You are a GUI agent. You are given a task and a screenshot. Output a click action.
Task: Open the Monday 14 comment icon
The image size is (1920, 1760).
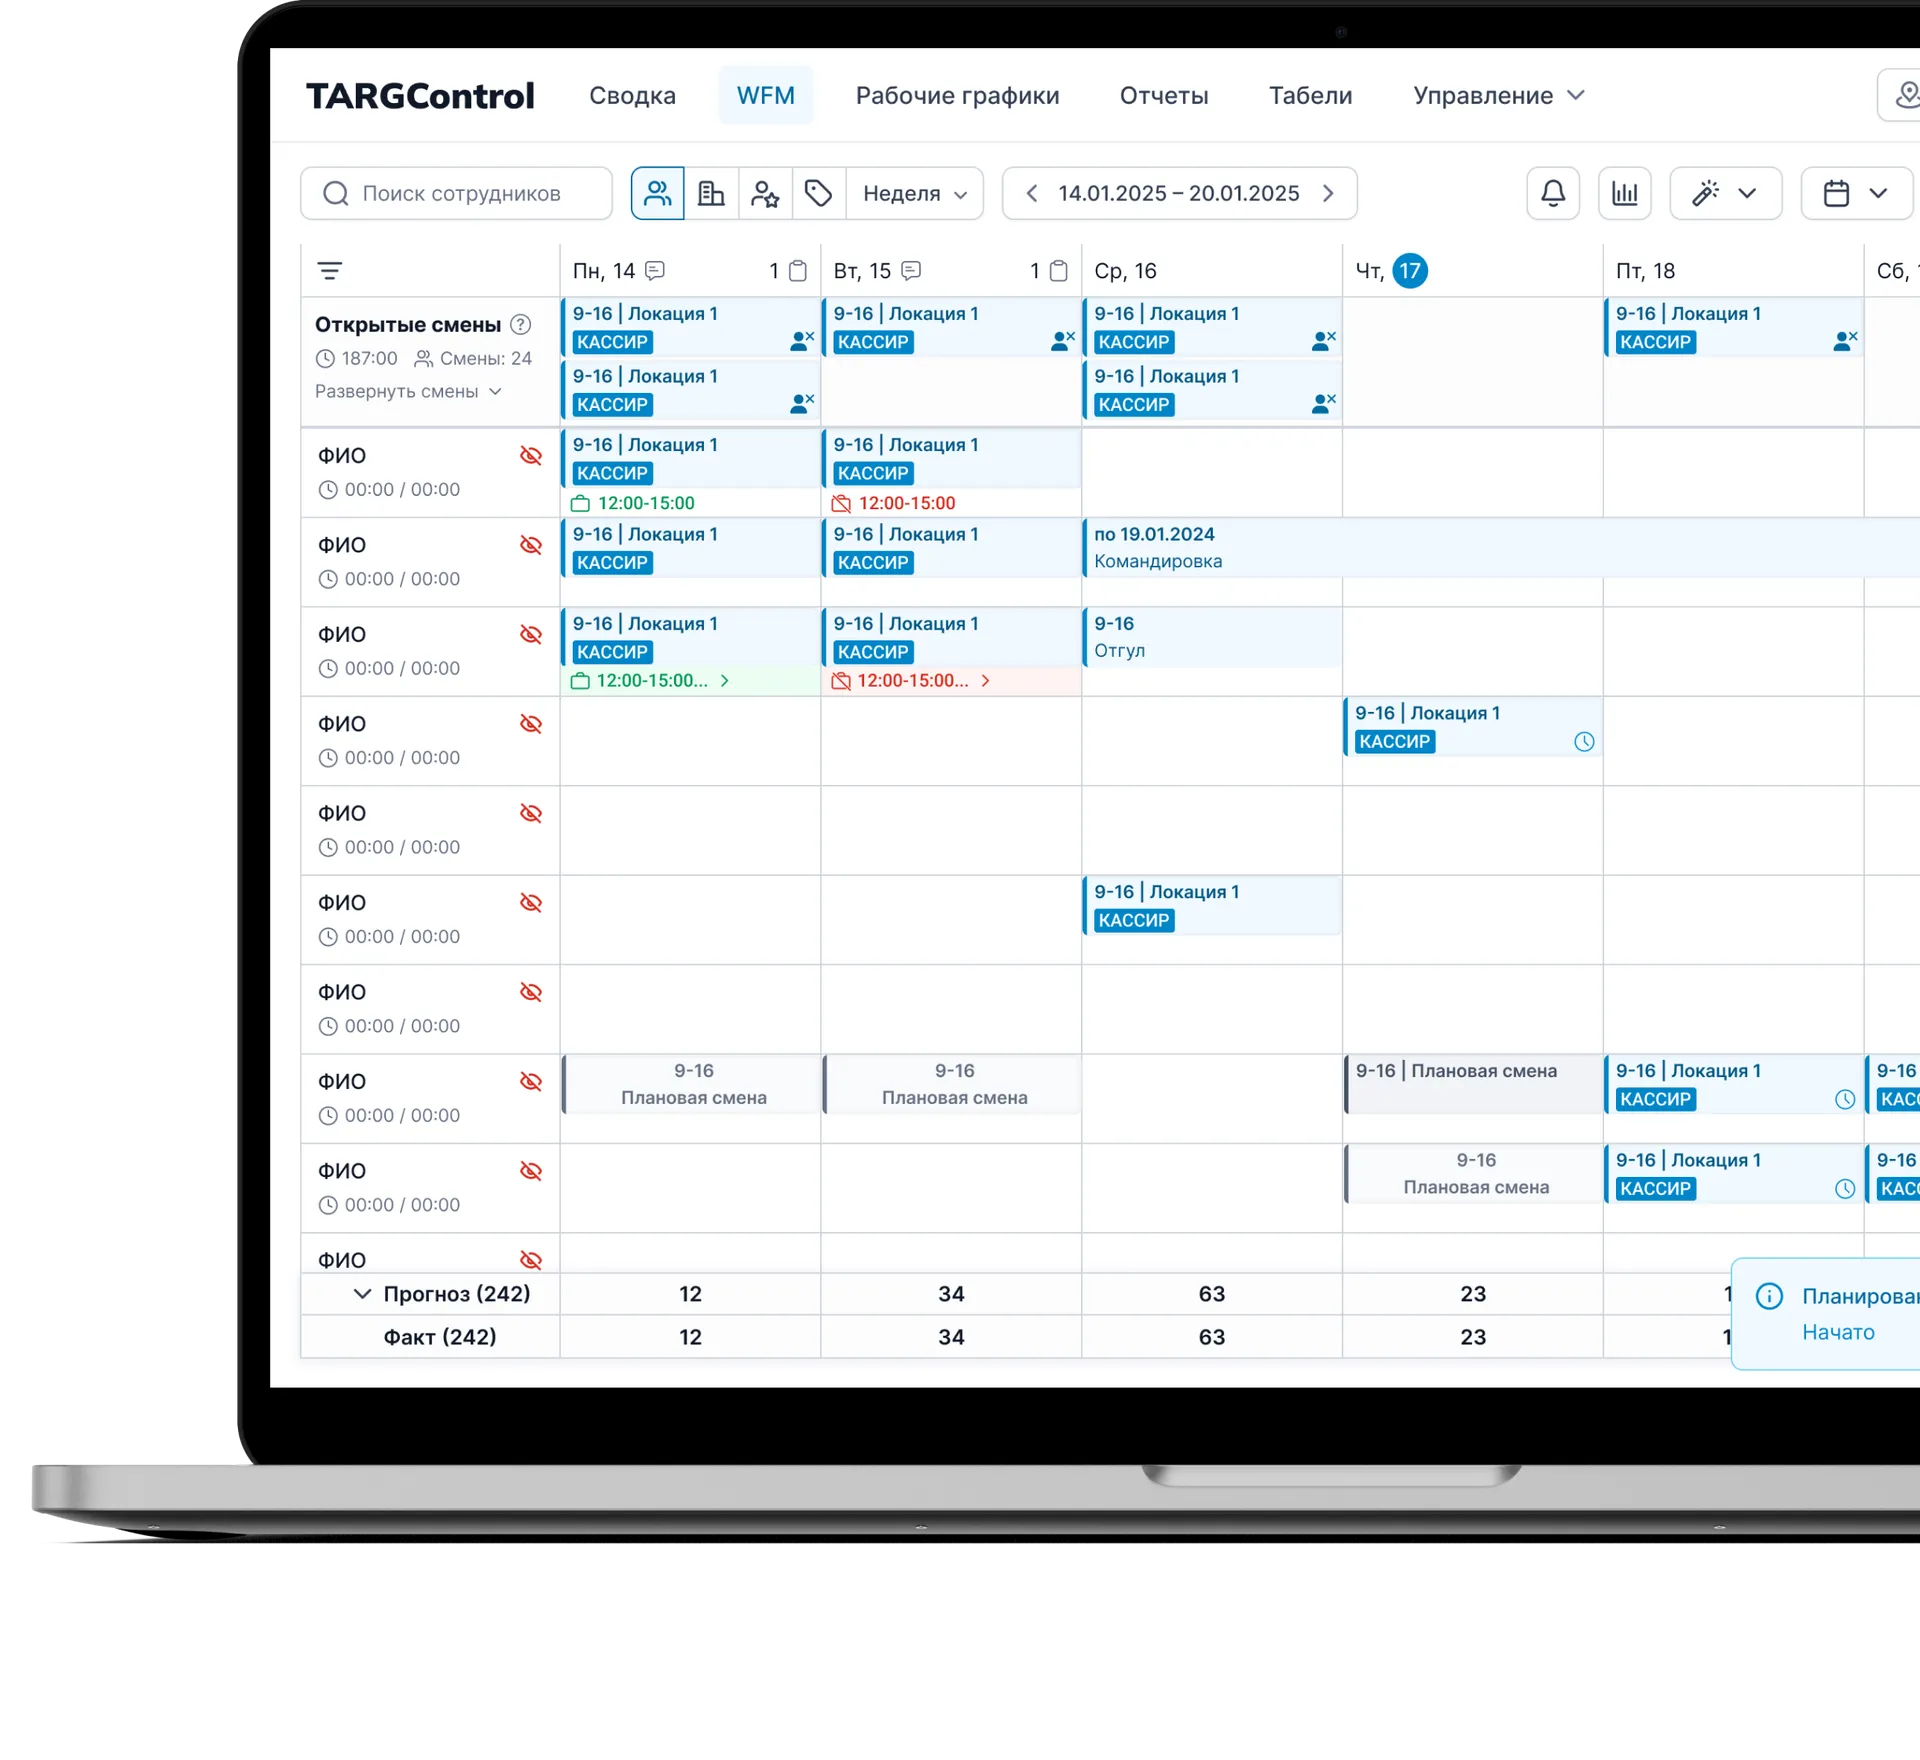point(655,271)
